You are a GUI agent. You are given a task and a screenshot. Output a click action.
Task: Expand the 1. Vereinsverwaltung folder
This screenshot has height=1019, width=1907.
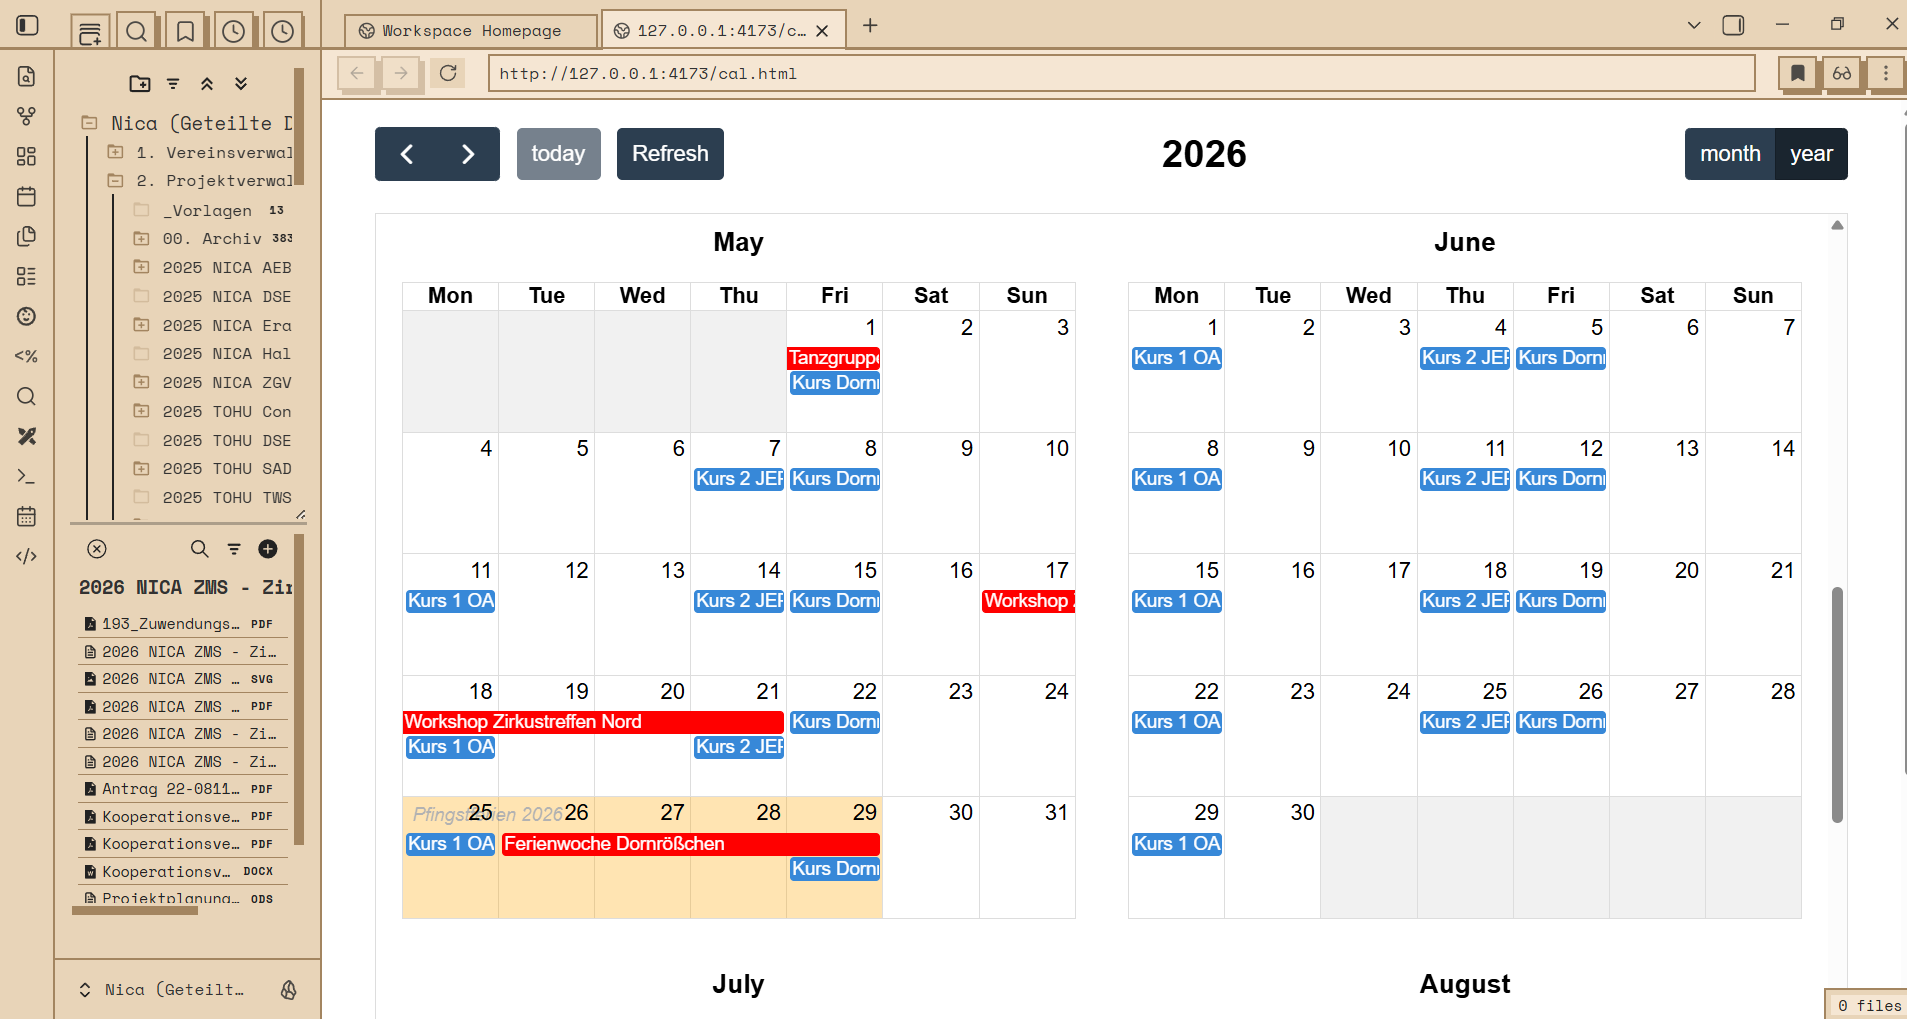click(x=116, y=152)
